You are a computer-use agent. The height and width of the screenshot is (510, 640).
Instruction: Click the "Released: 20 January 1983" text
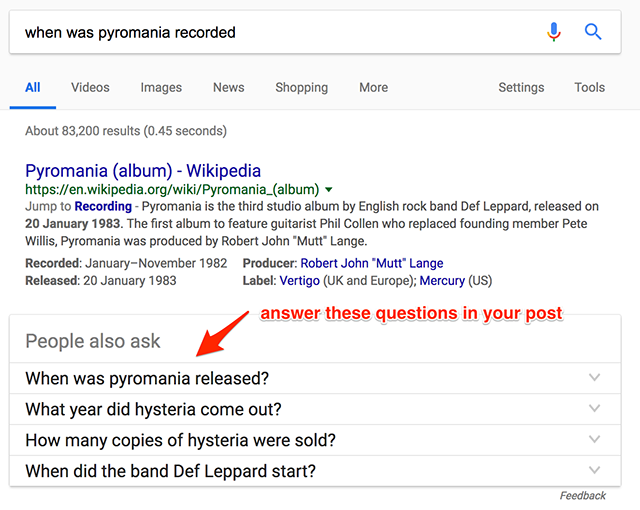[x=101, y=281]
